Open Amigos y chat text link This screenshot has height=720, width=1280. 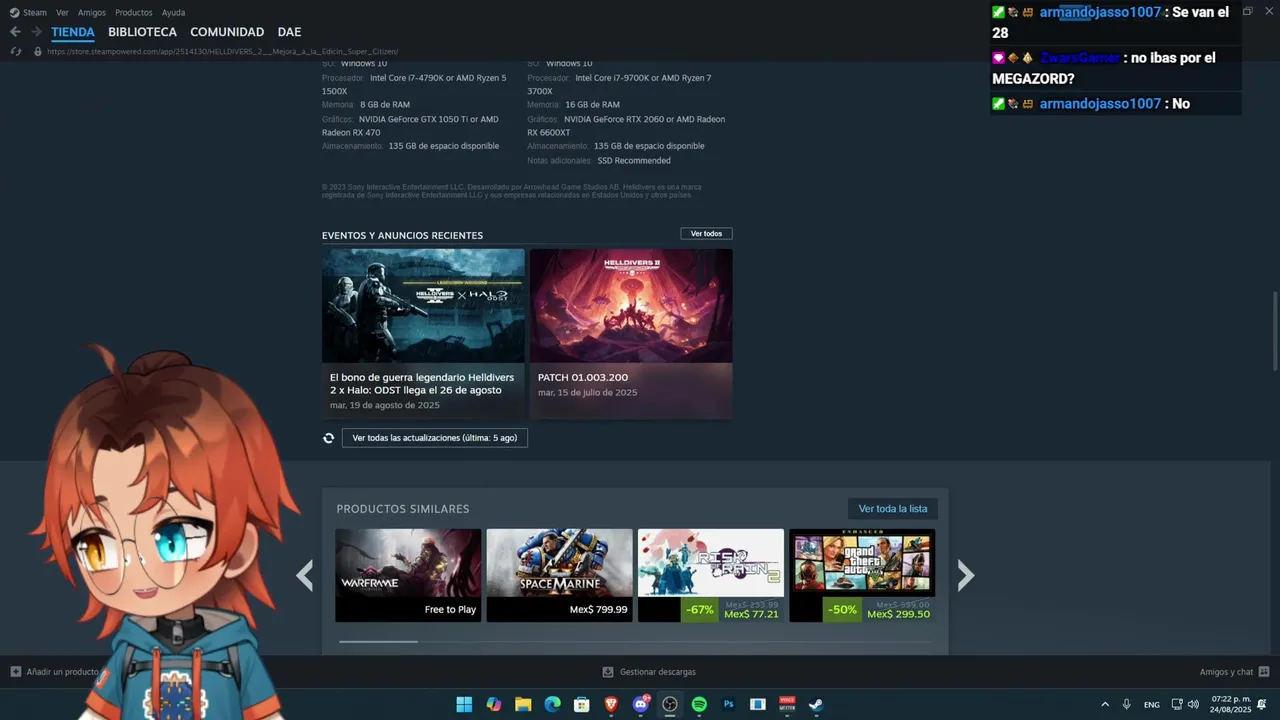[1226, 672]
